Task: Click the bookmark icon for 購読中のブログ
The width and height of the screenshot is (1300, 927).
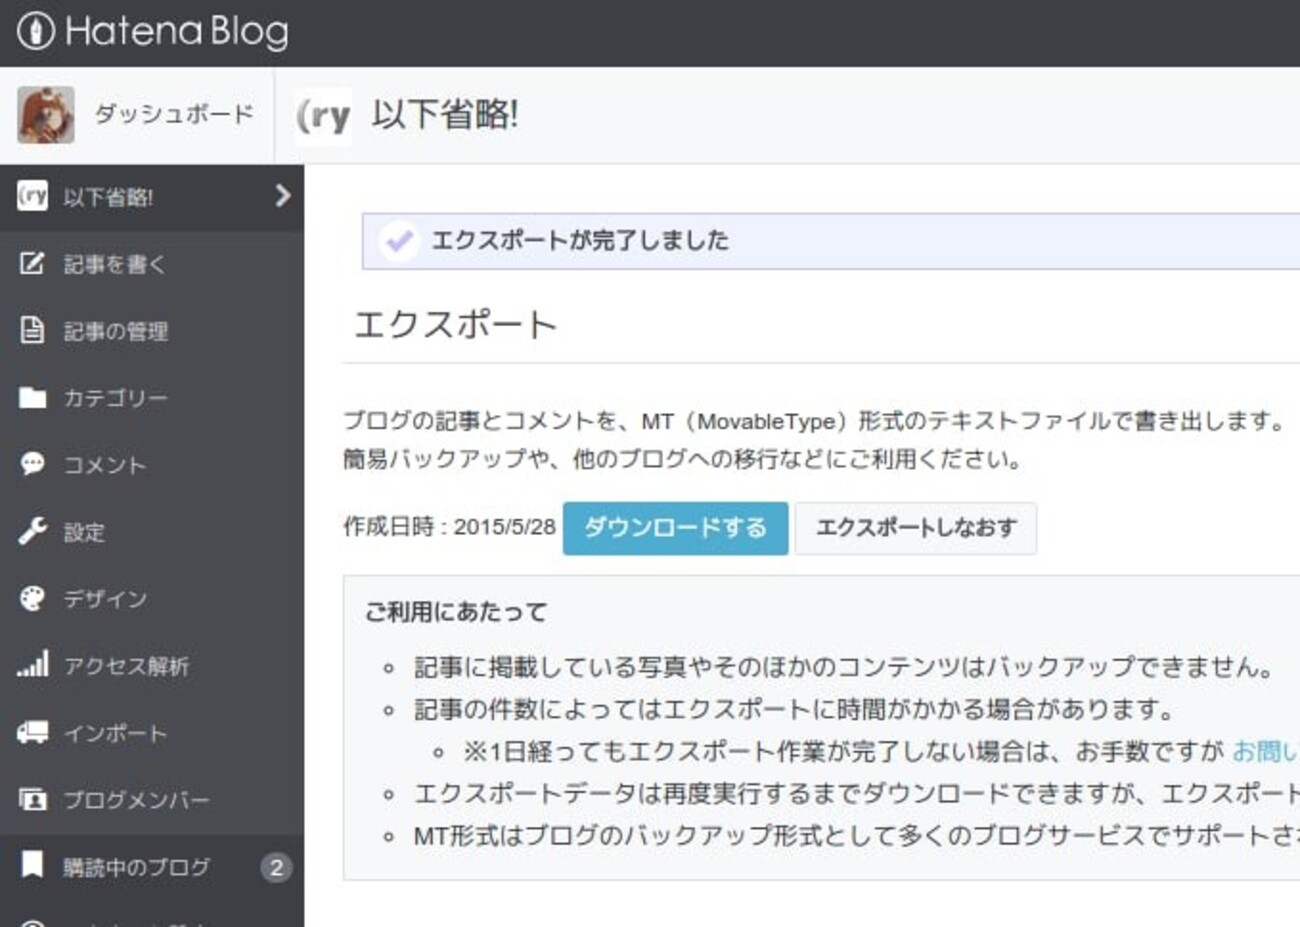Action: pos(32,865)
